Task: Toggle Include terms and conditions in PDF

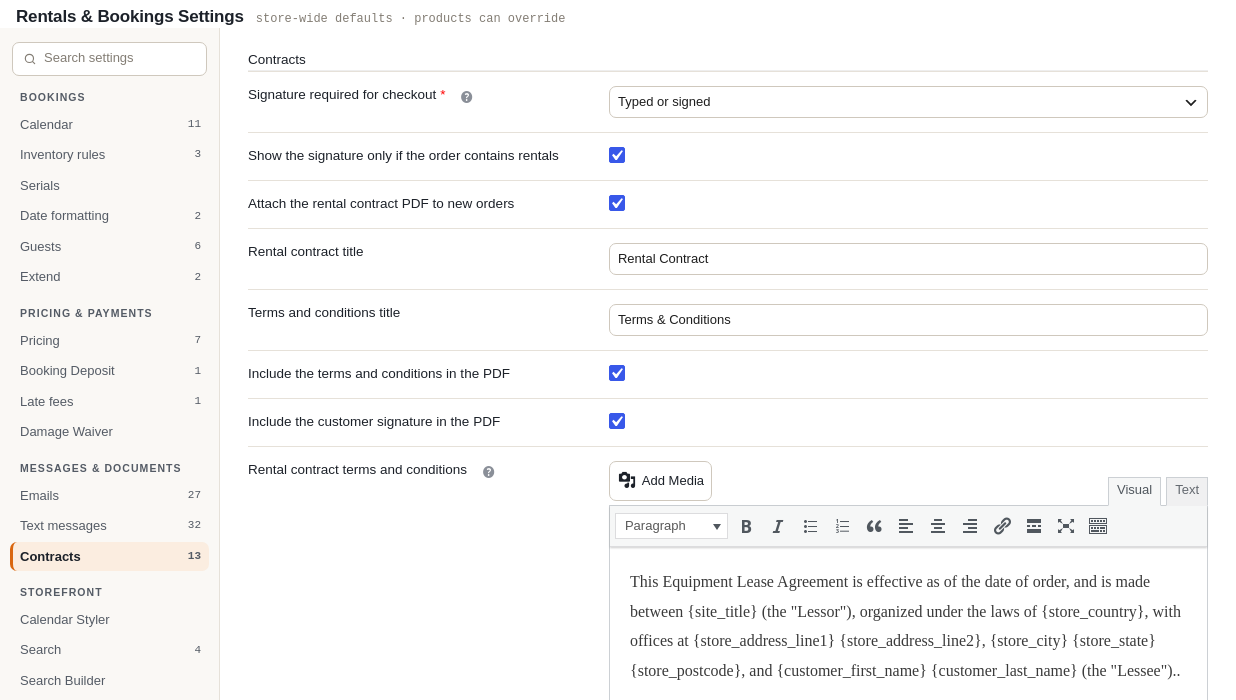Action: click(x=617, y=373)
